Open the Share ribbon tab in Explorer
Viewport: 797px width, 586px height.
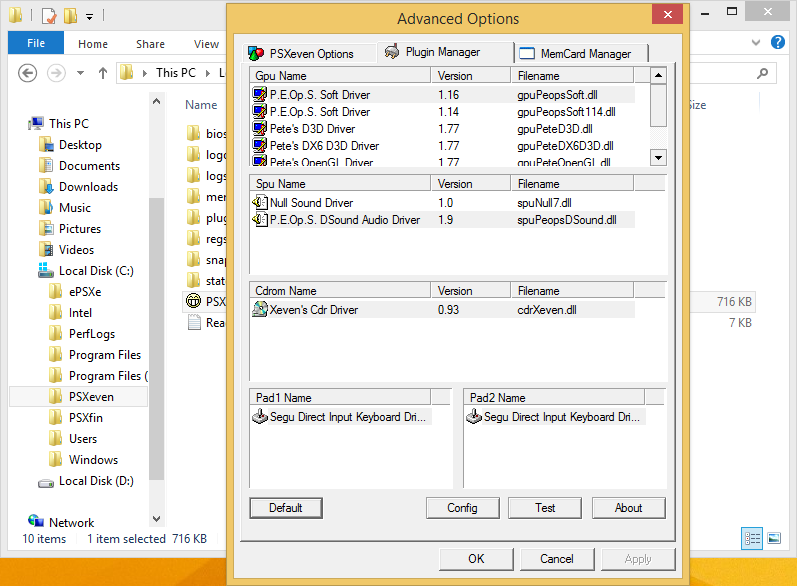pyautogui.click(x=150, y=44)
